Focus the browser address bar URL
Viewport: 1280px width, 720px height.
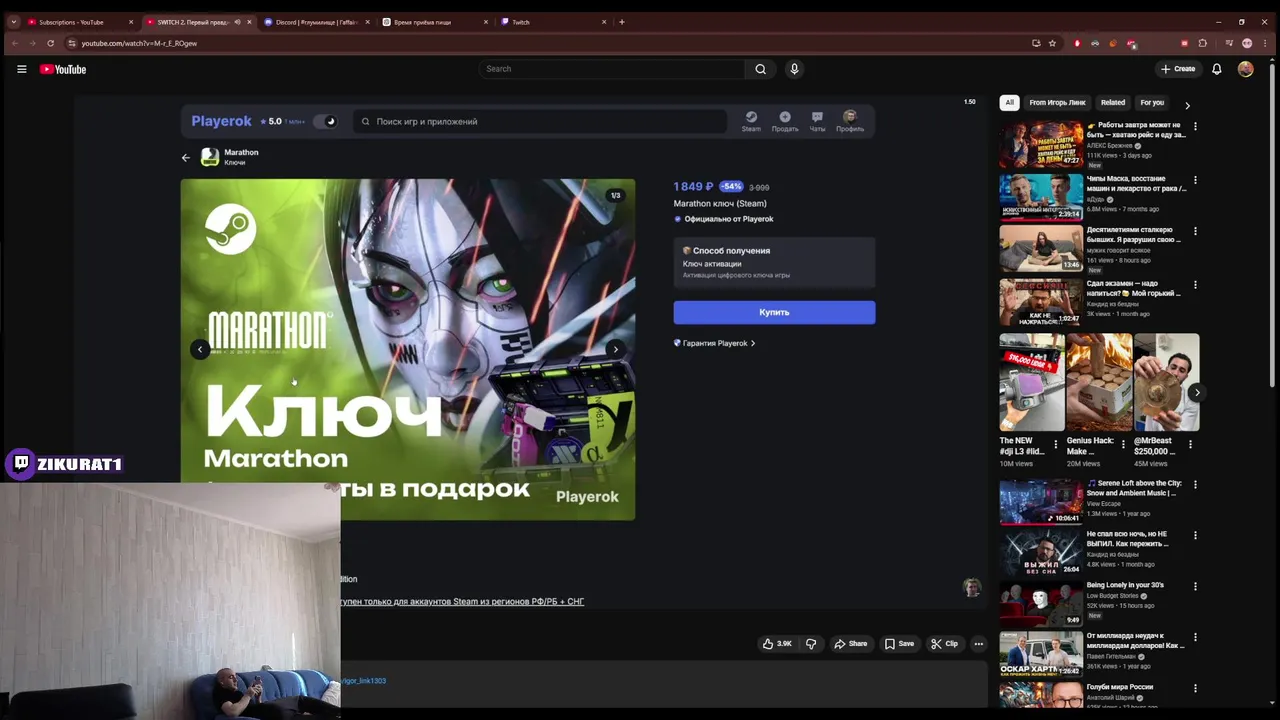click(x=139, y=43)
